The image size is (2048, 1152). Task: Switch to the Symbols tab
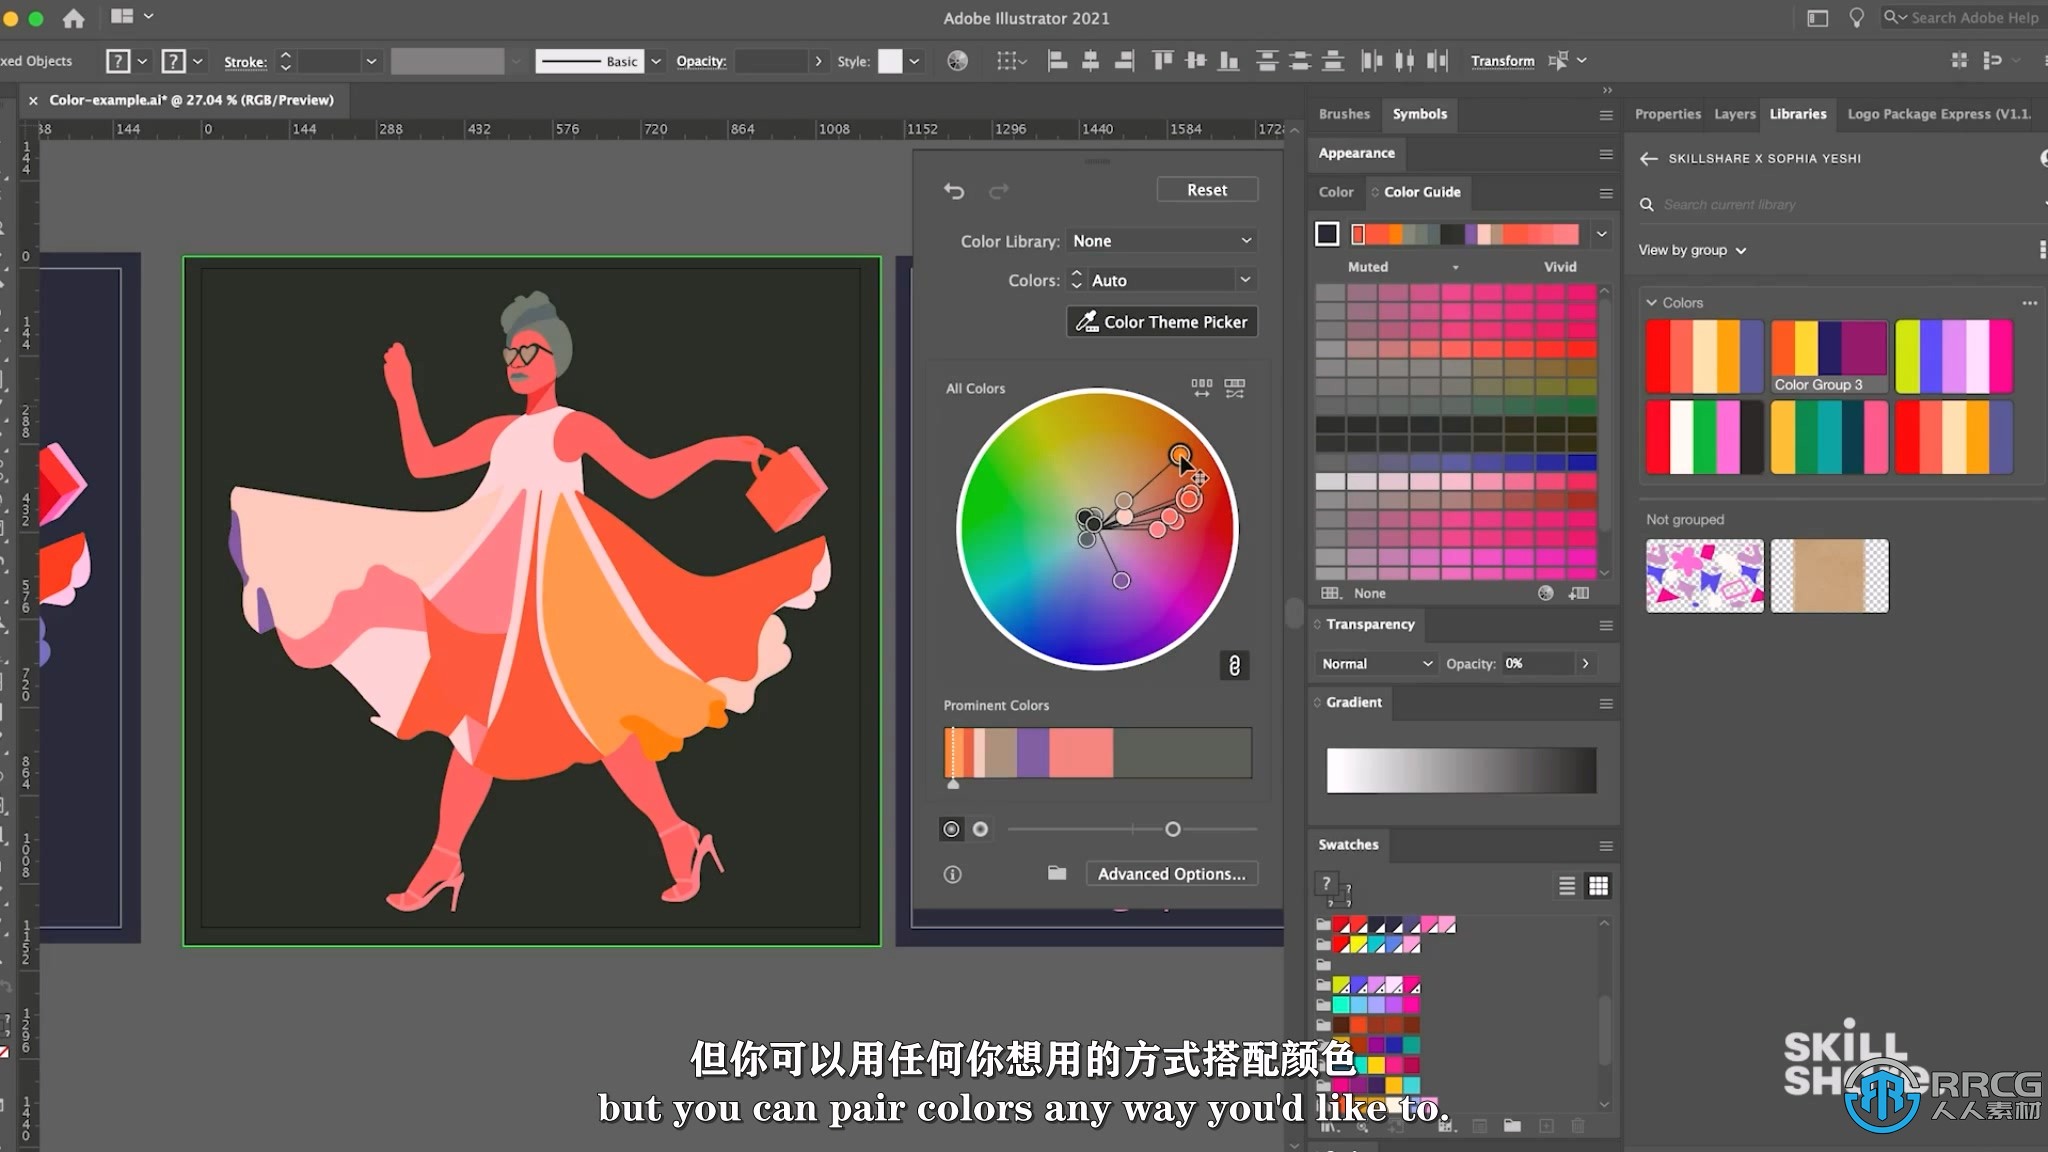1419,114
